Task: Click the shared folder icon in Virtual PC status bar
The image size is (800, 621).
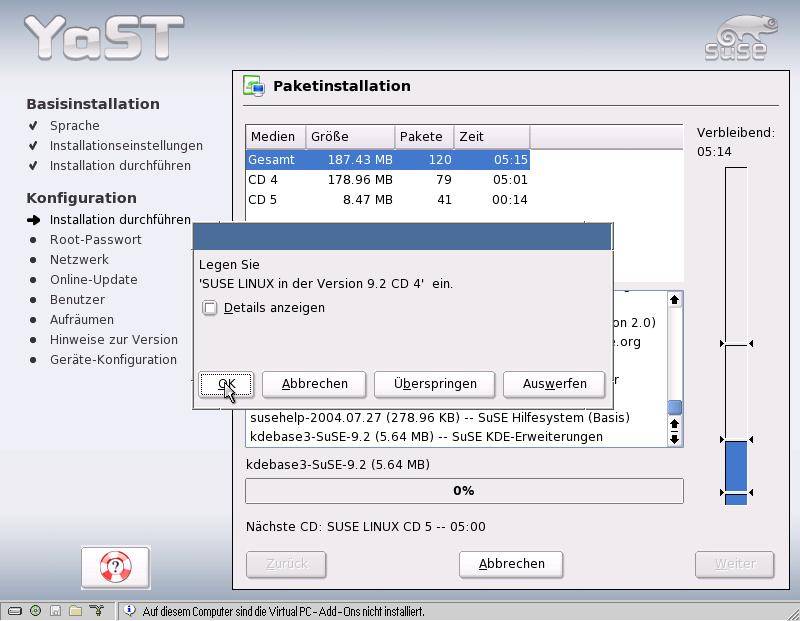Action: click(x=76, y=610)
